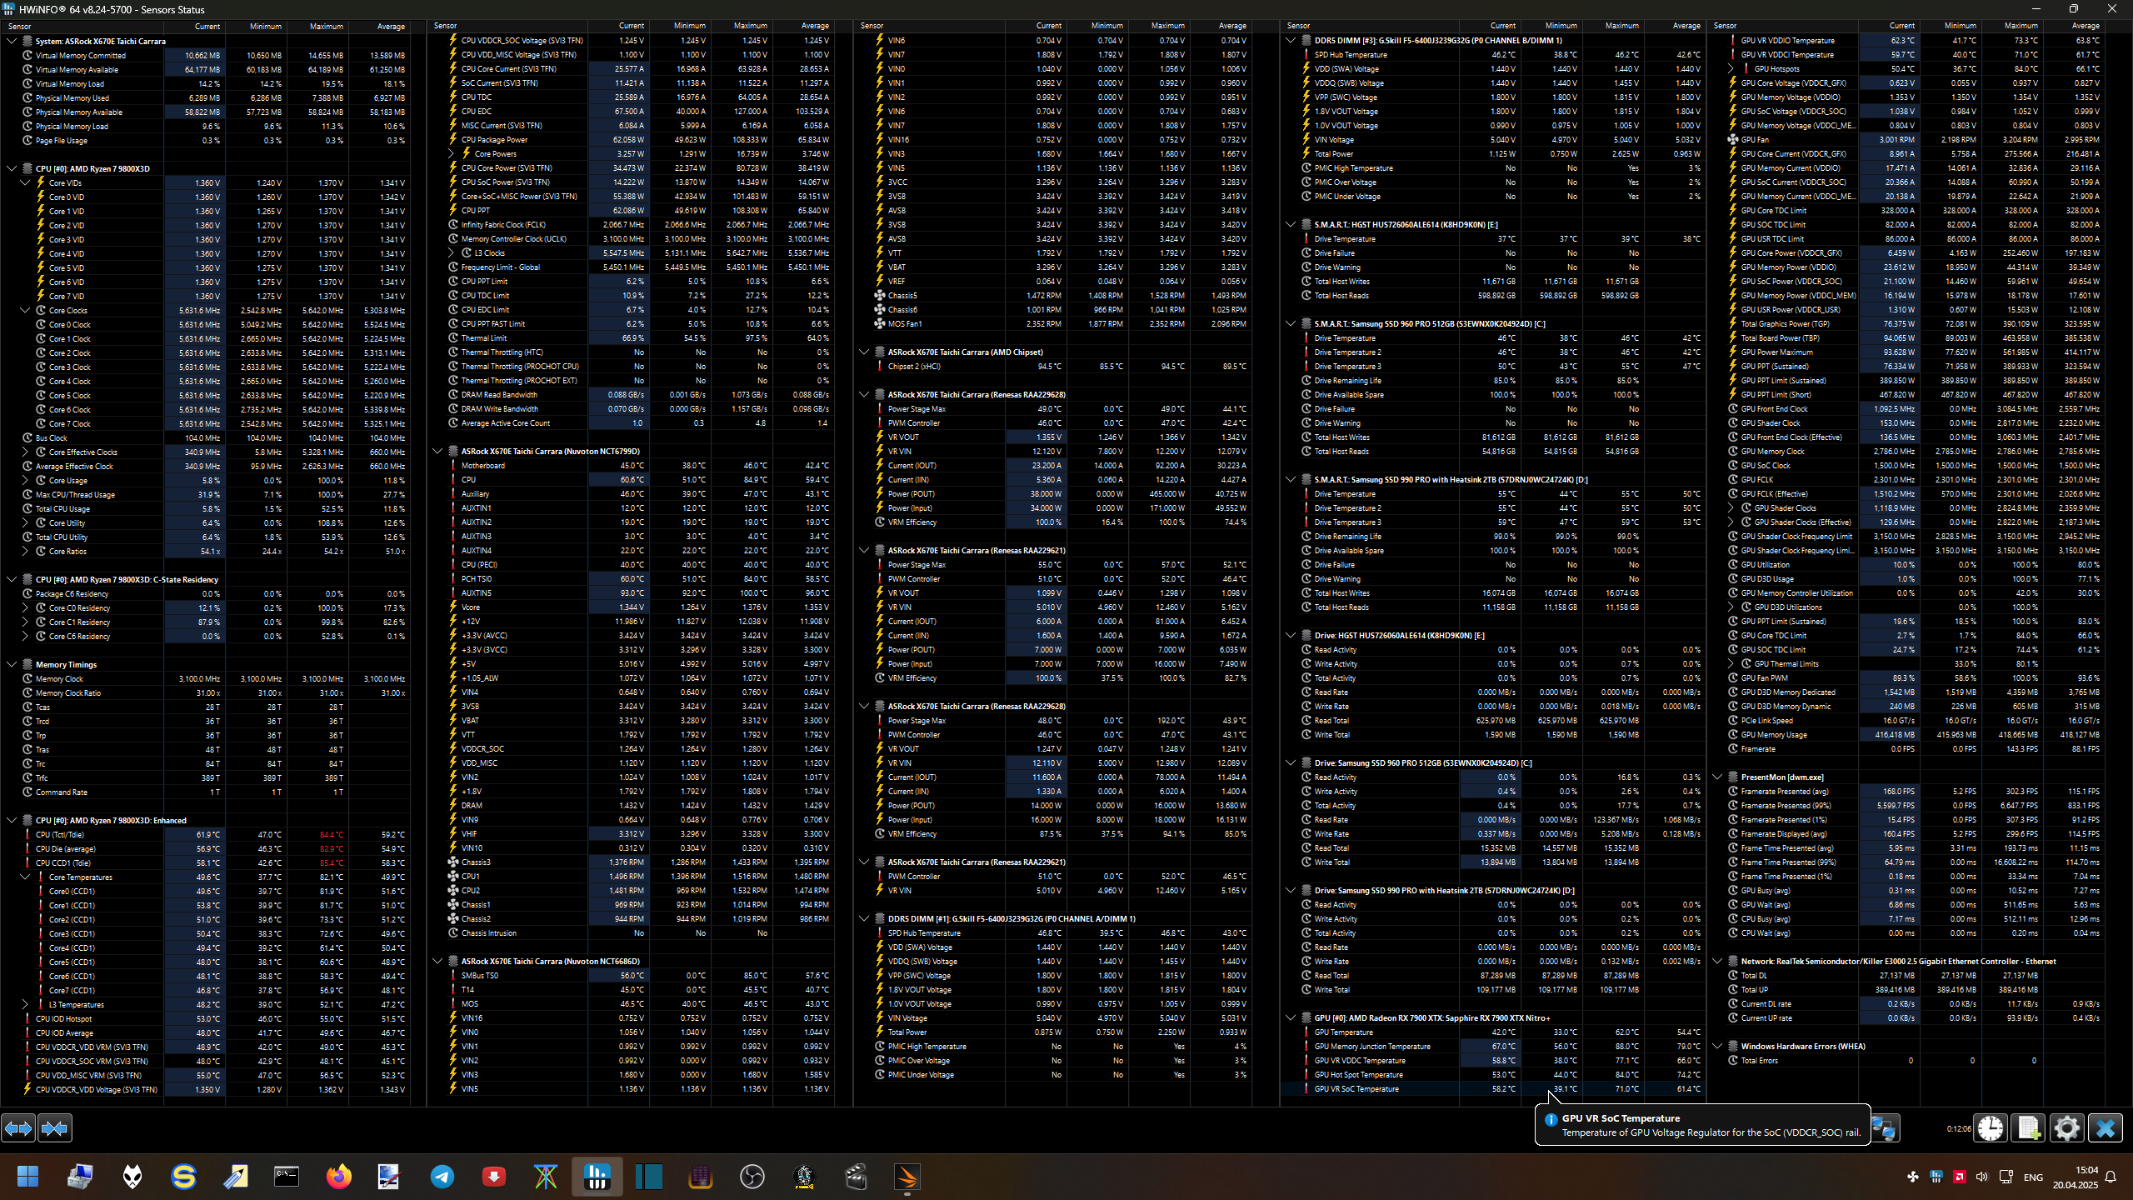This screenshot has height=1200, width=2133.
Task: Collapse the PresentMon [dwm.exe] section
Action: 1717,777
